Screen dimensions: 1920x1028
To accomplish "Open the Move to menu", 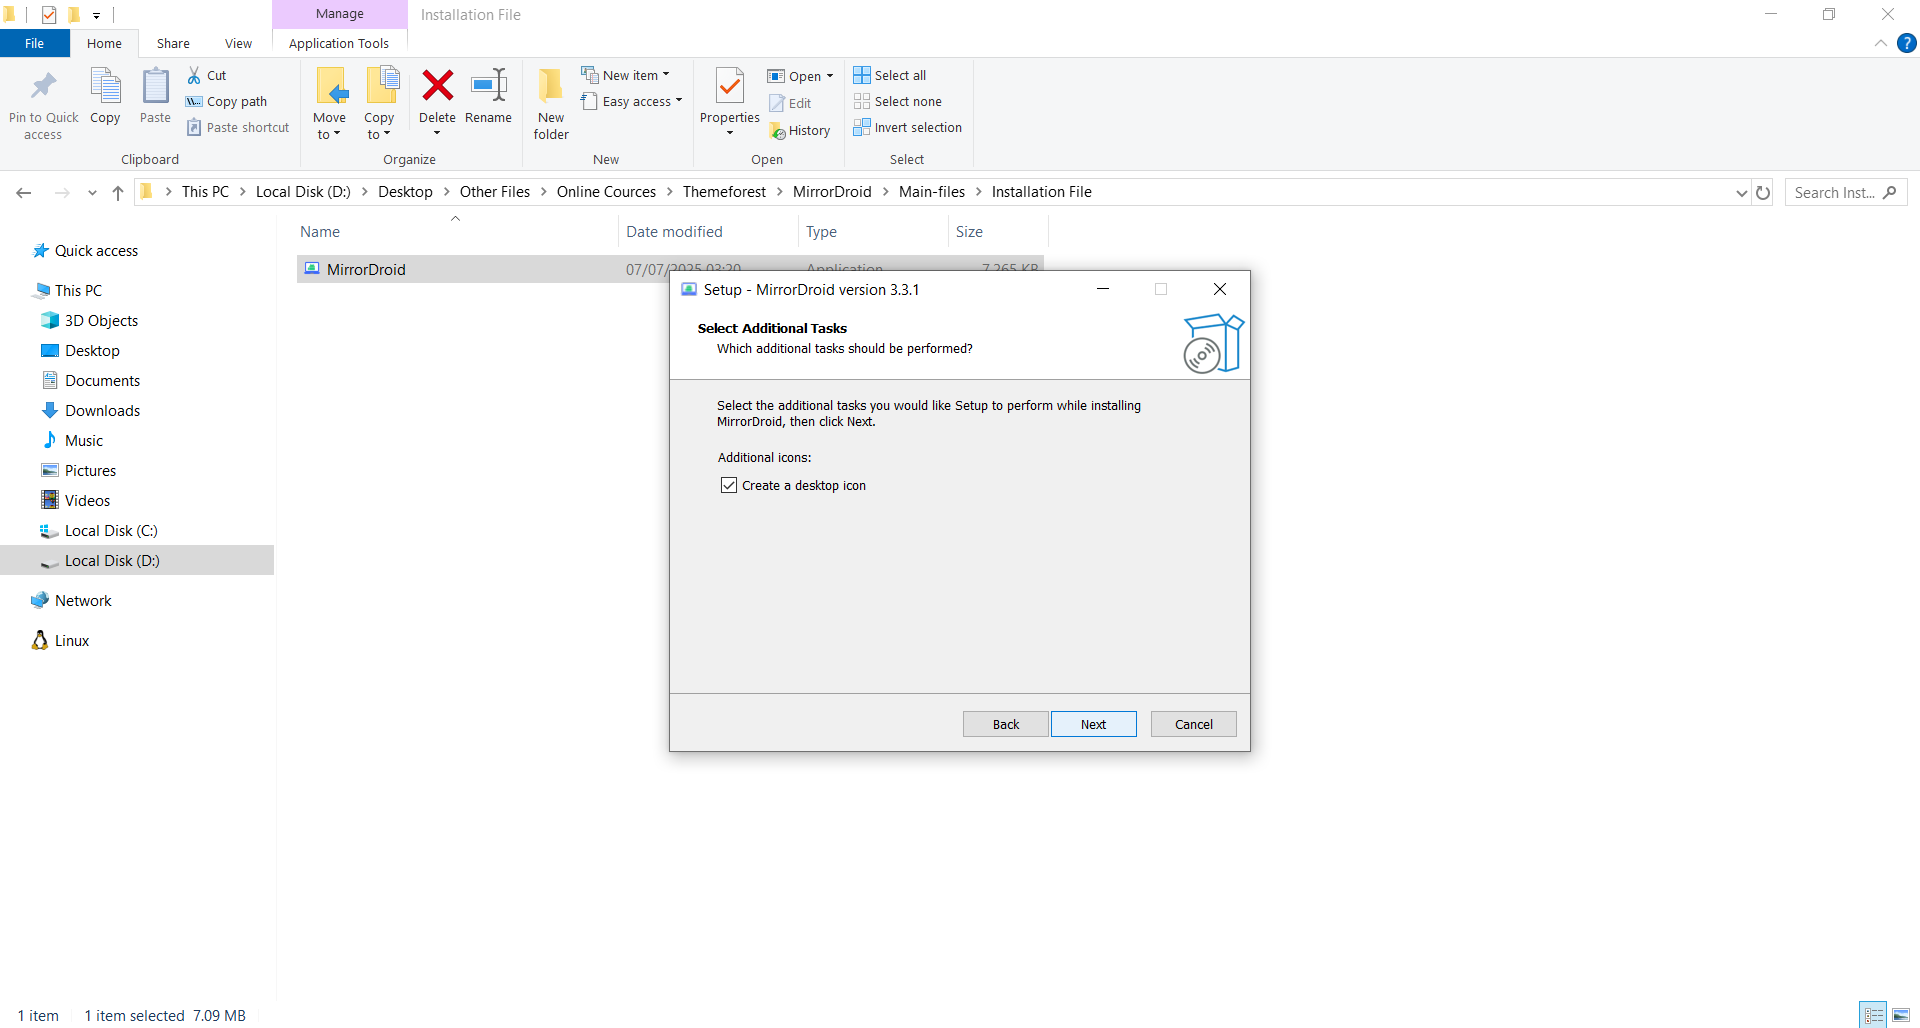I will pyautogui.click(x=329, y=104).
